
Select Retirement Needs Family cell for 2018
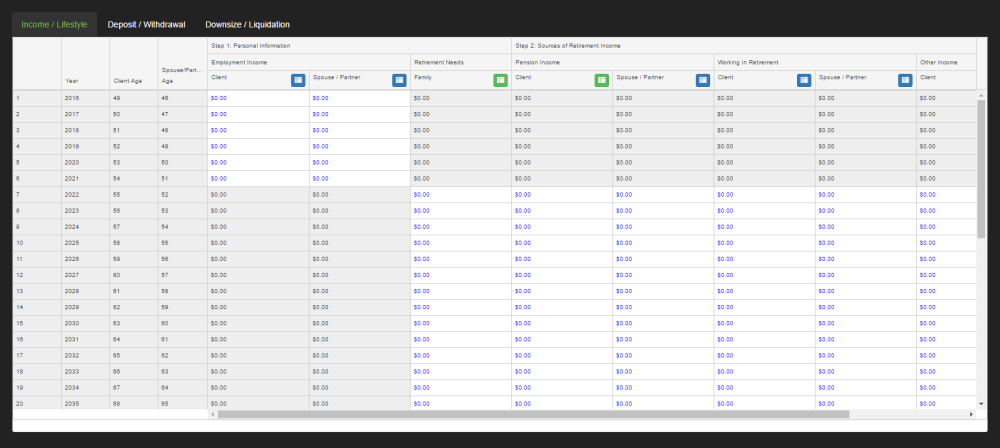point(460,130)
